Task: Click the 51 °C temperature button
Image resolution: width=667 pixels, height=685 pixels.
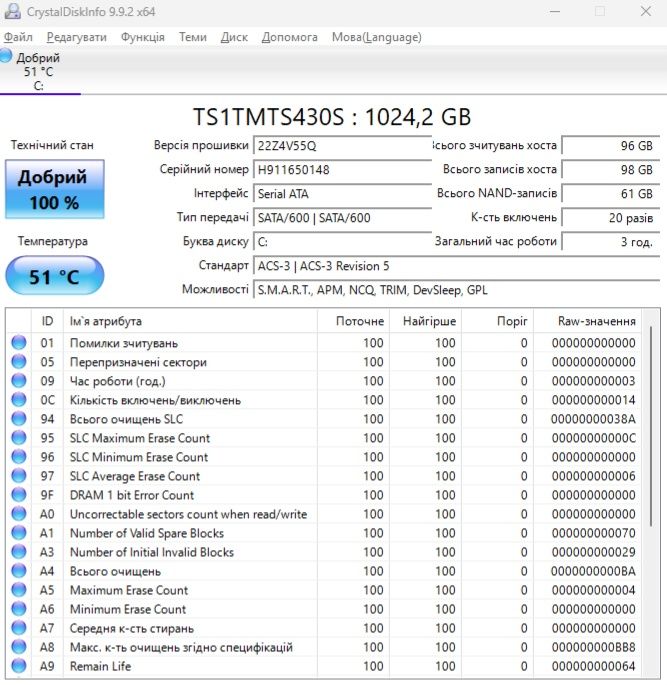Action: tap(55, 276)
